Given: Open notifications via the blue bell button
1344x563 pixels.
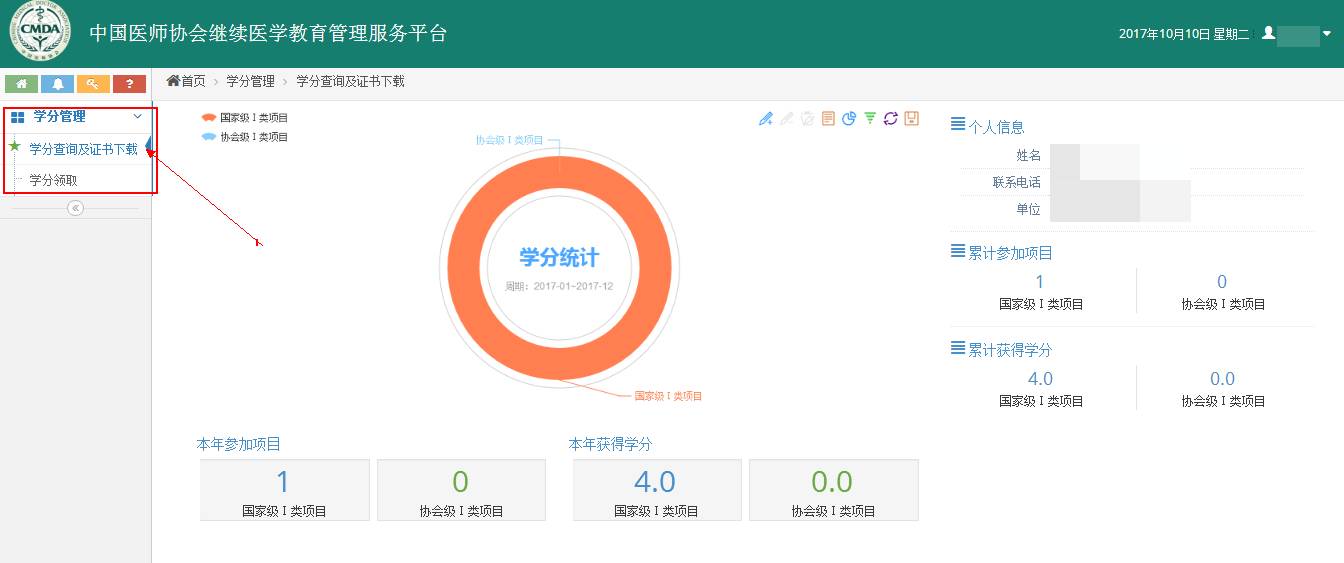Looking at the screenshot, I should pyautogui.click(x=57, y=84).
